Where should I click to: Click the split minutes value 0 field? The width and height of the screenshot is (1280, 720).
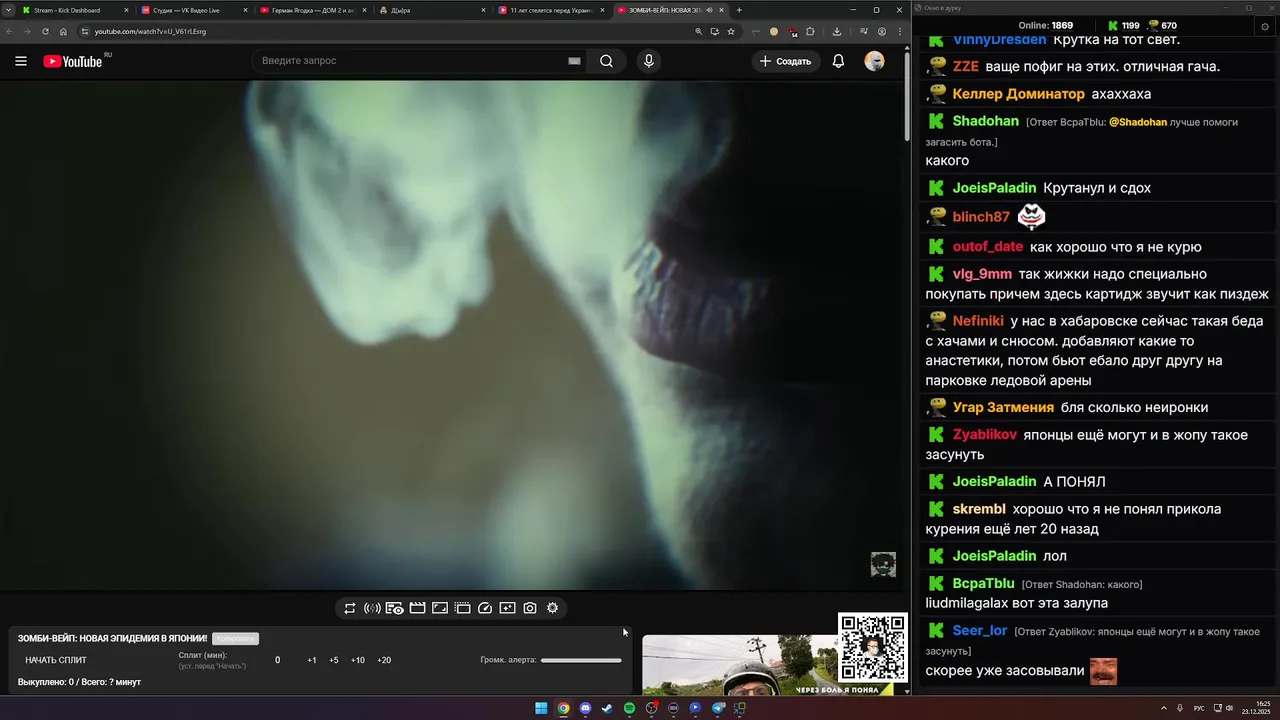coord(278,660)
